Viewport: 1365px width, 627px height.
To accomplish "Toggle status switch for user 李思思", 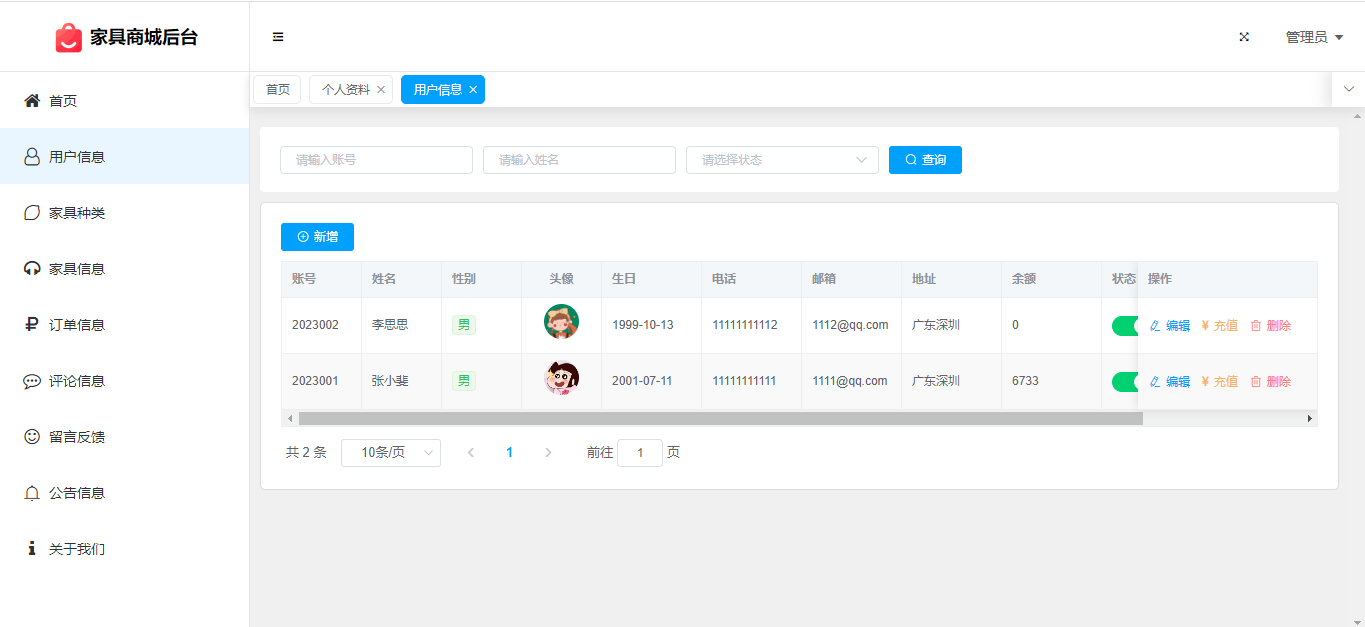I will pos(1125,326).
